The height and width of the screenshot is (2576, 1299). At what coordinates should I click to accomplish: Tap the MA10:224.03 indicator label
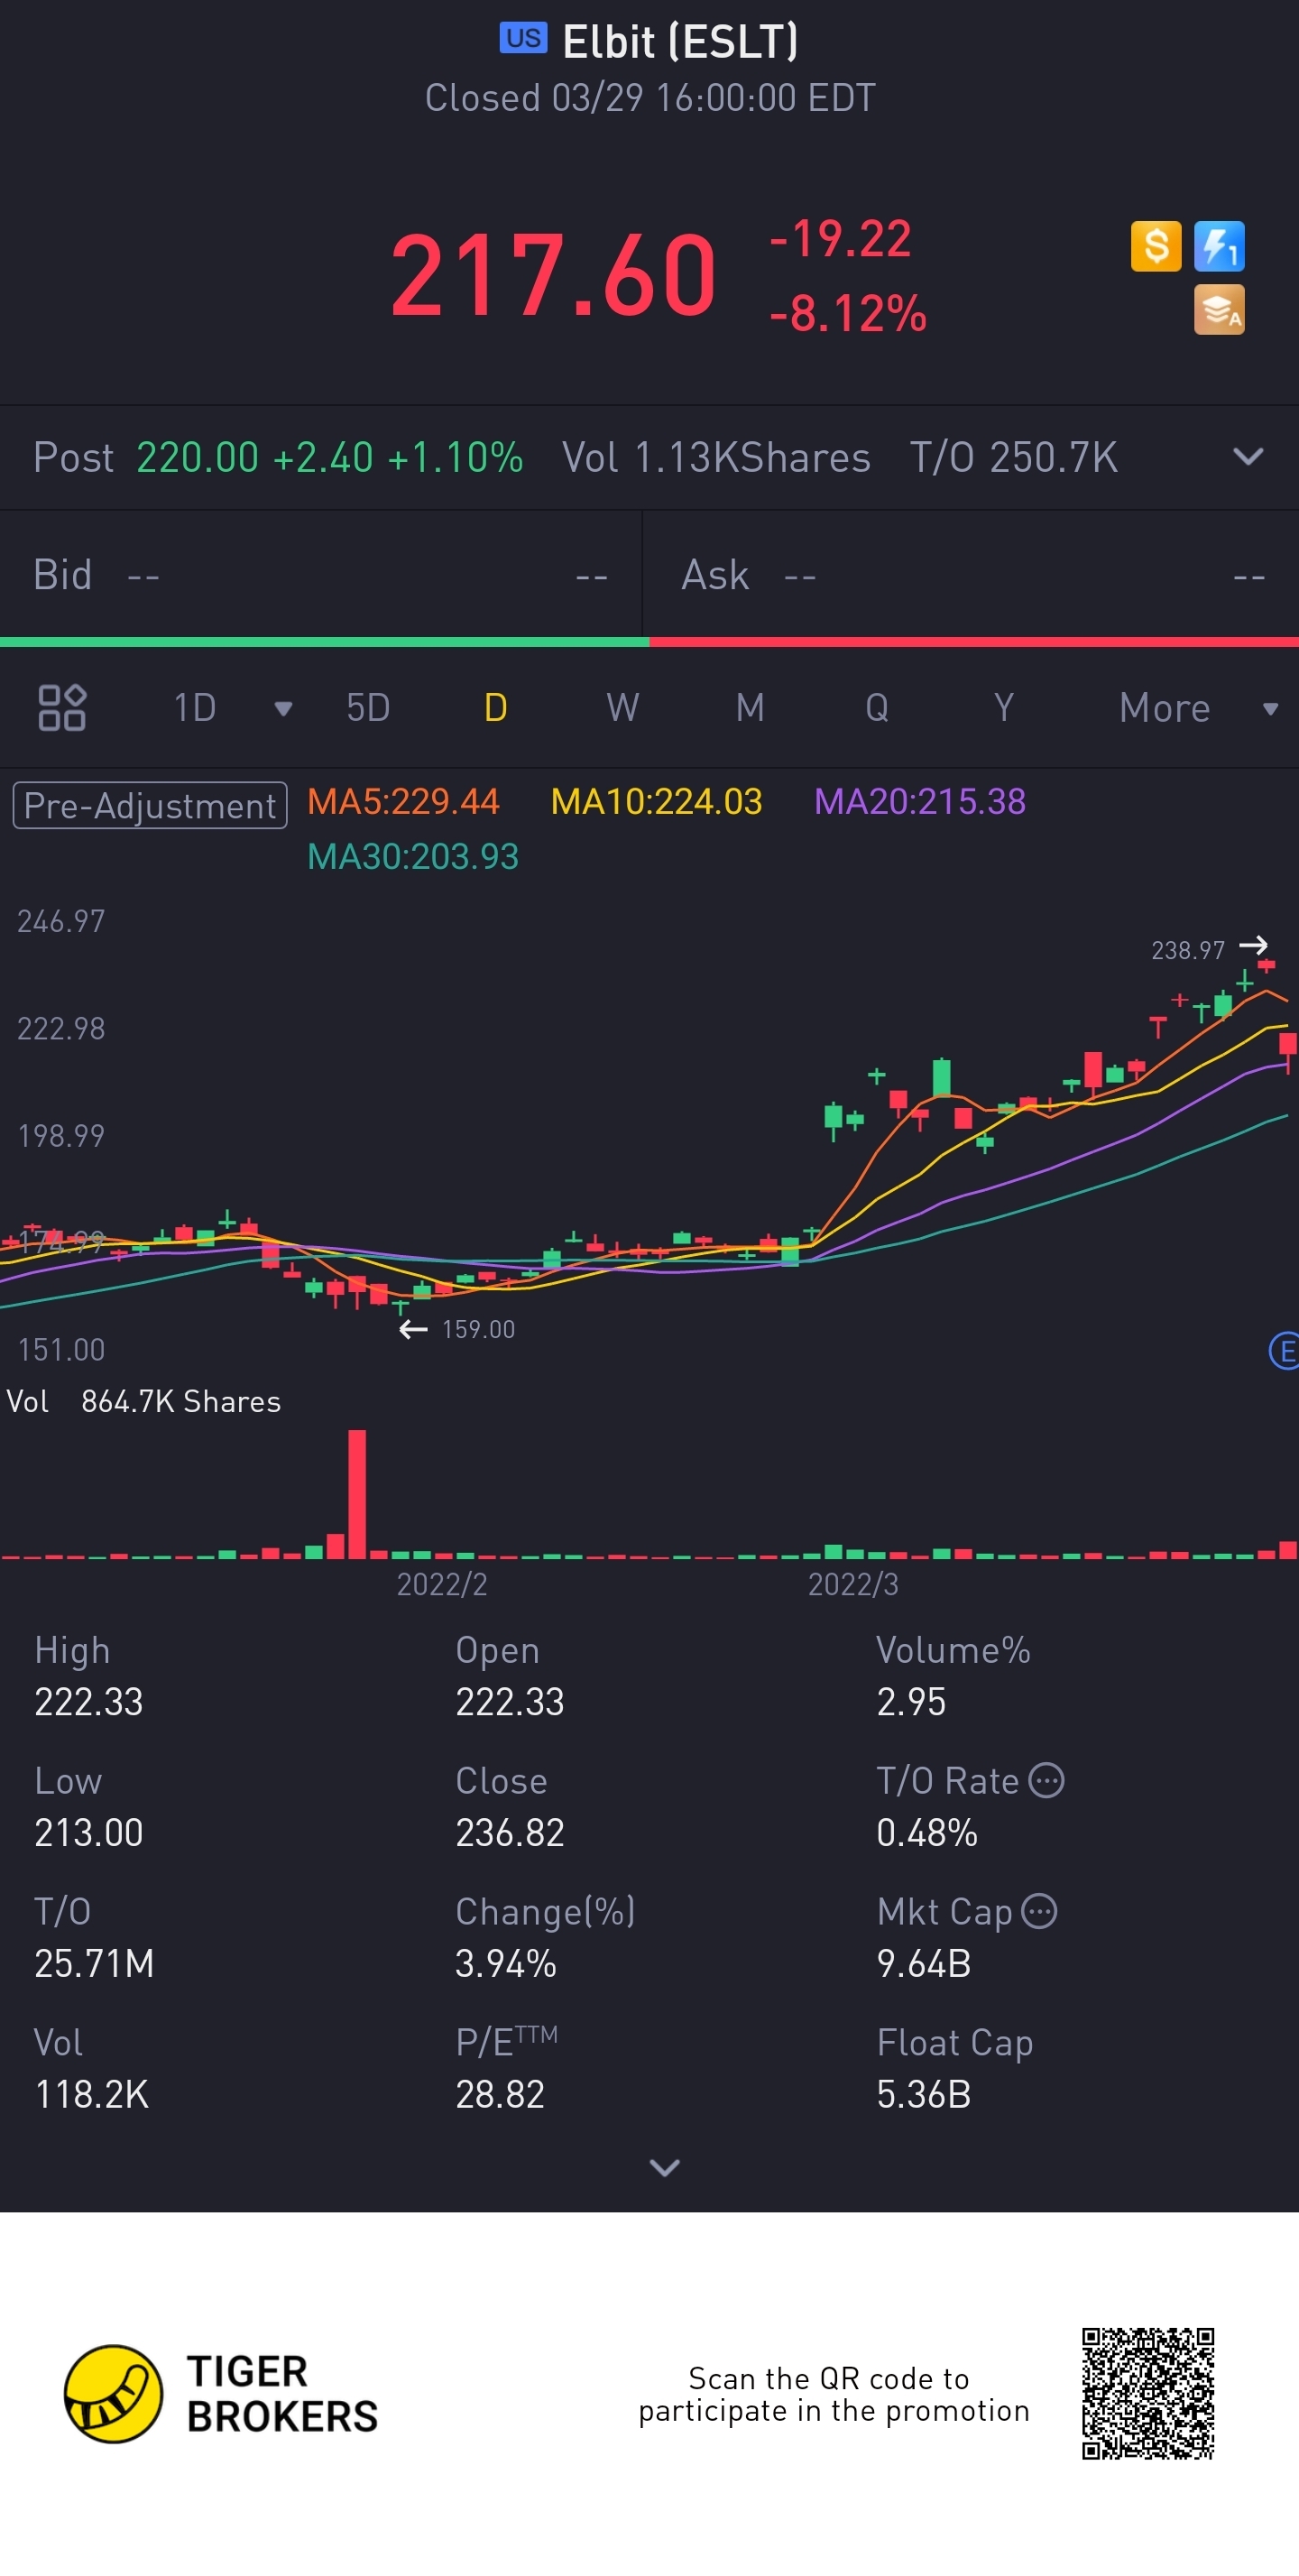click(657, 802)
